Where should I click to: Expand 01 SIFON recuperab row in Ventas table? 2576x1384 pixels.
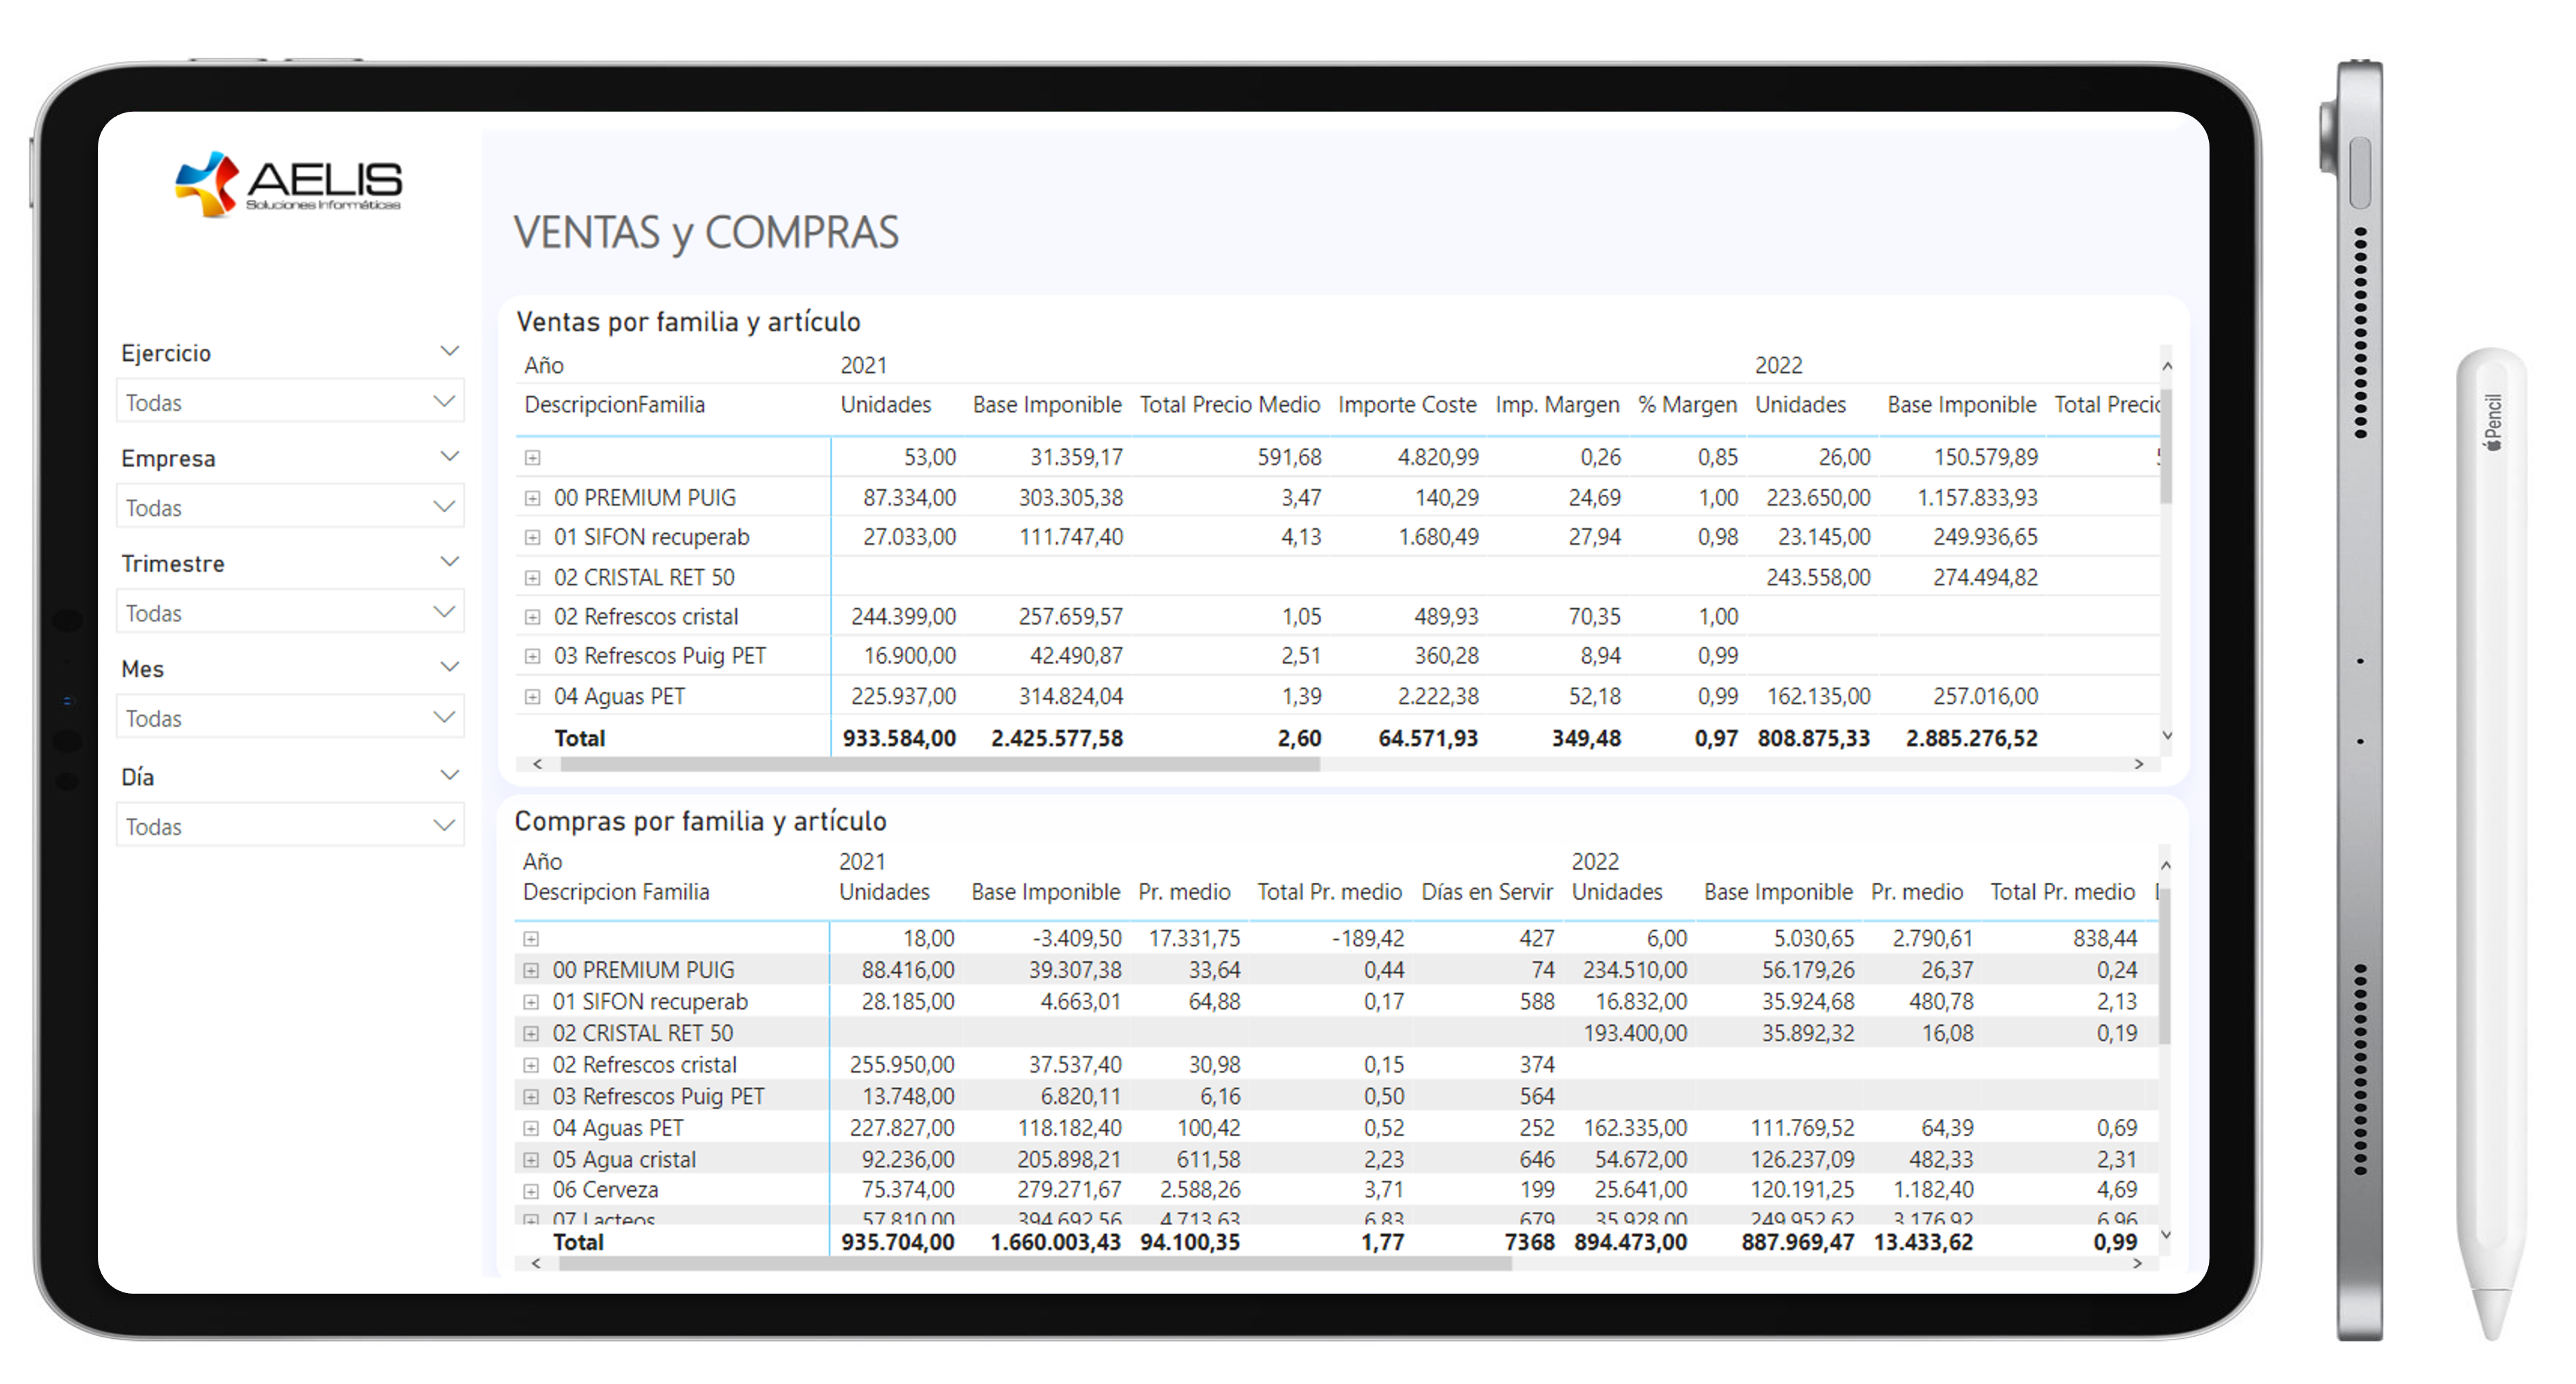pos(533,537)
